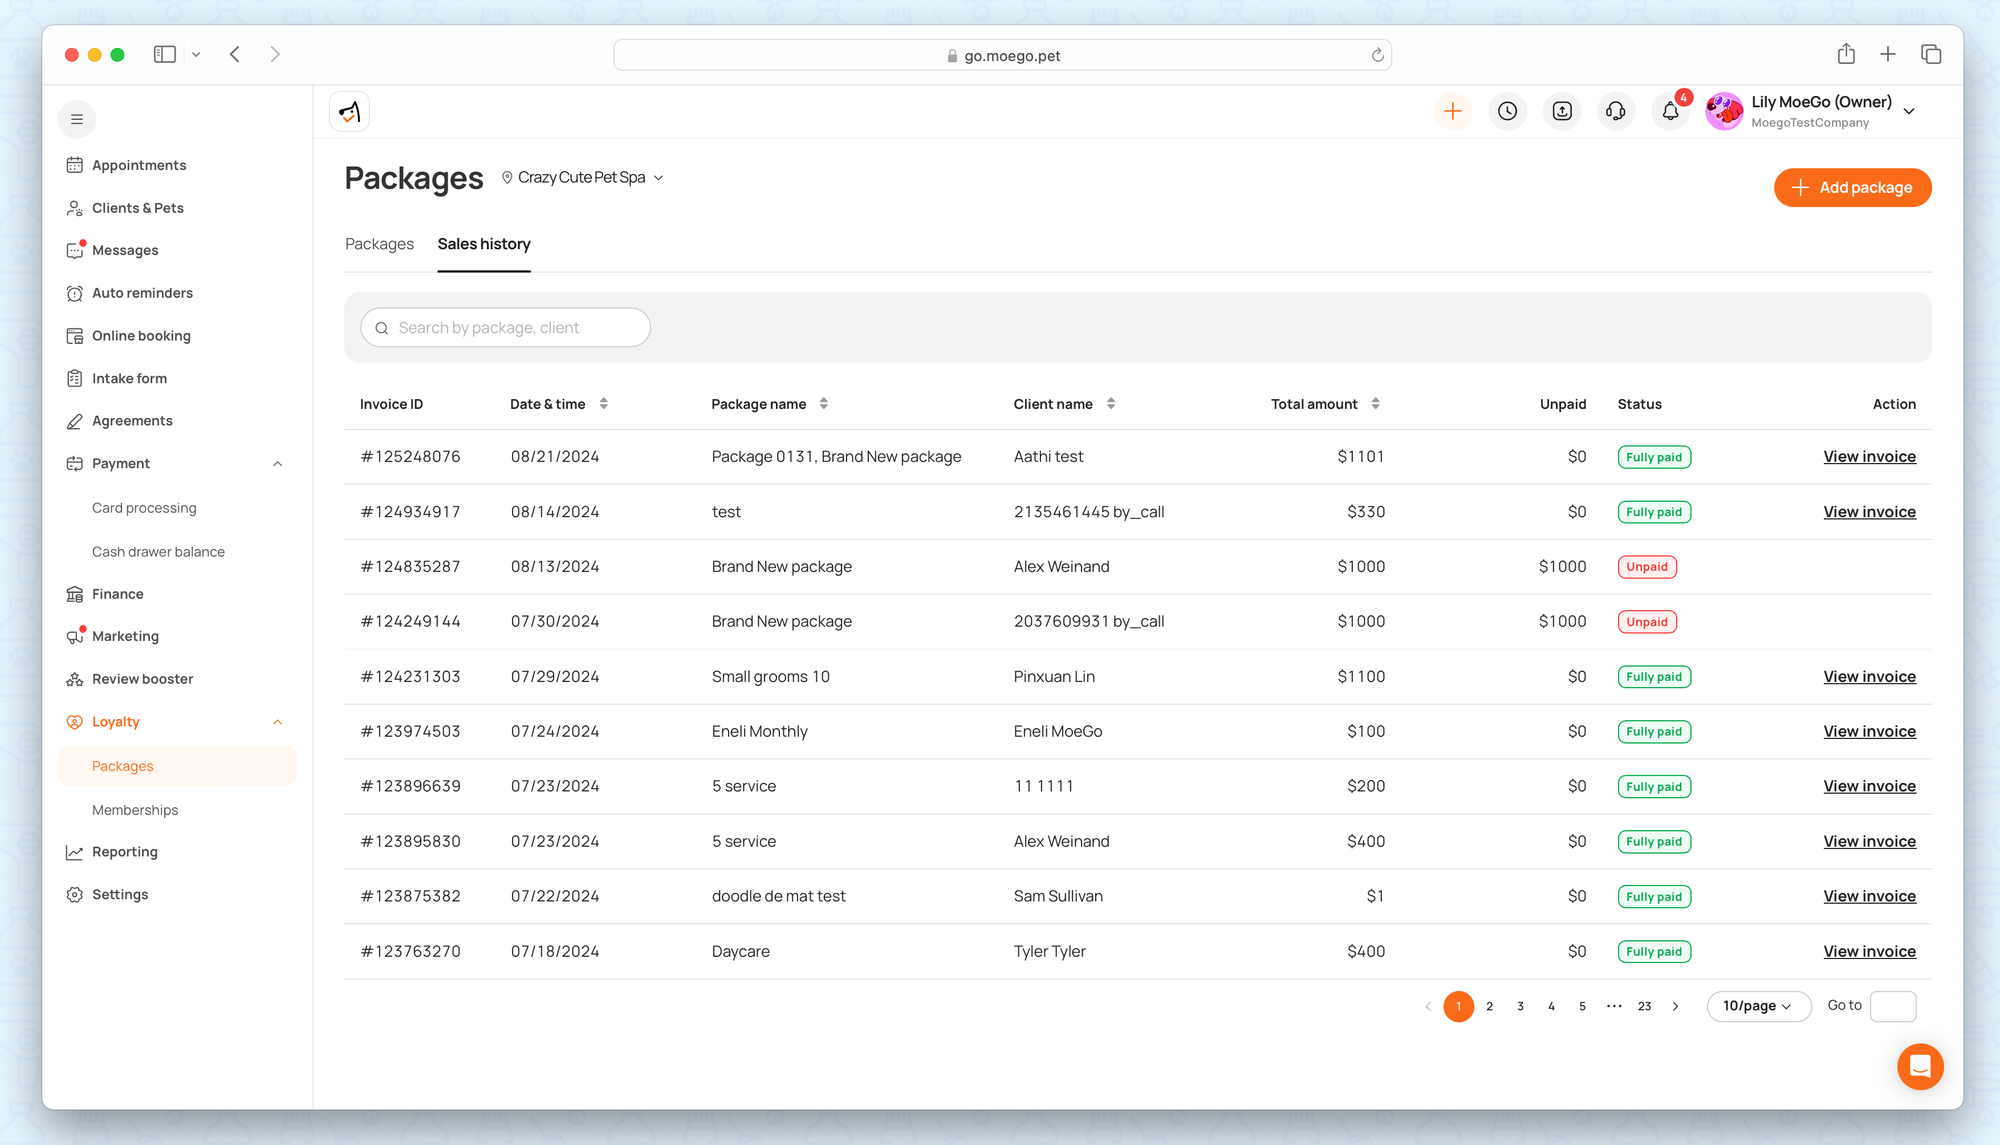Sort by Date & time column
The image size is (2000, 1145).
[603, 404]
